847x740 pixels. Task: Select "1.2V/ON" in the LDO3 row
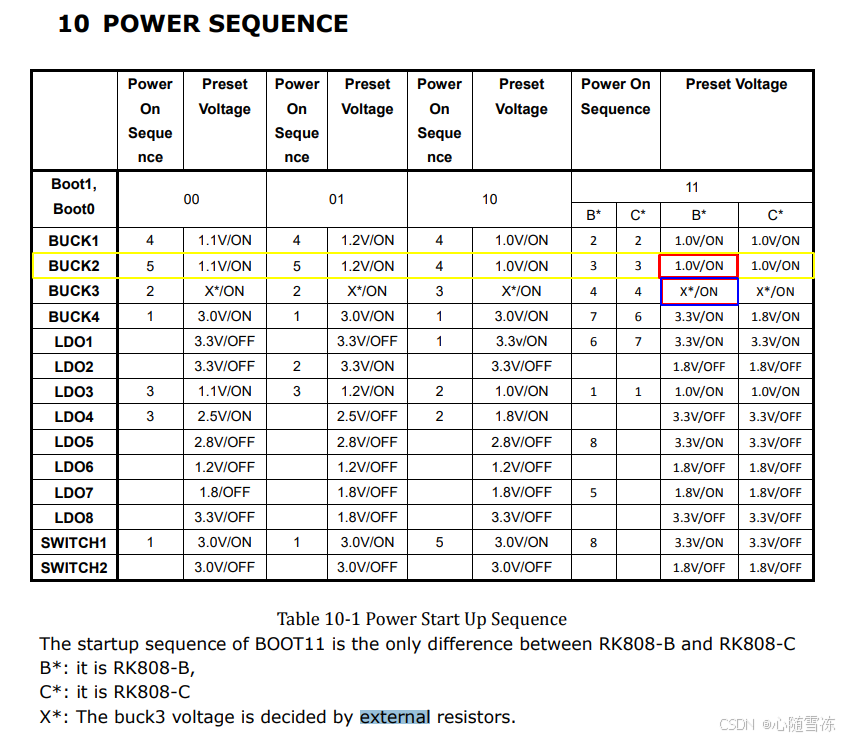pos(367,391)
